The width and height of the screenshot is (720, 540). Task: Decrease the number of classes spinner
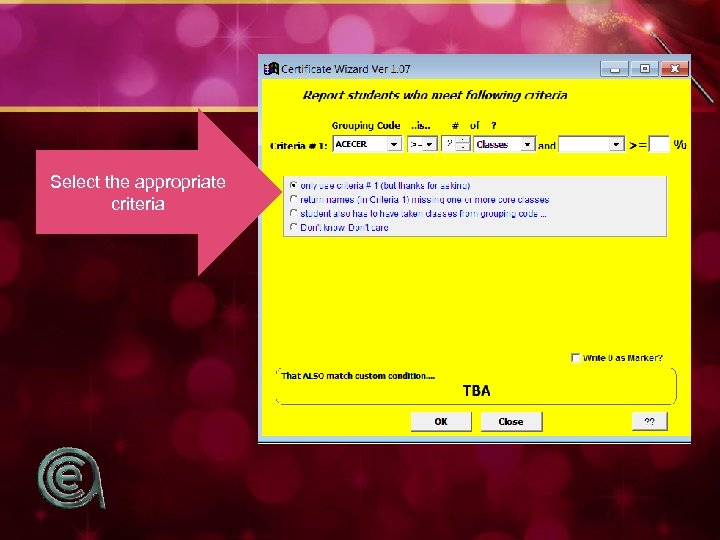point(463,147)
